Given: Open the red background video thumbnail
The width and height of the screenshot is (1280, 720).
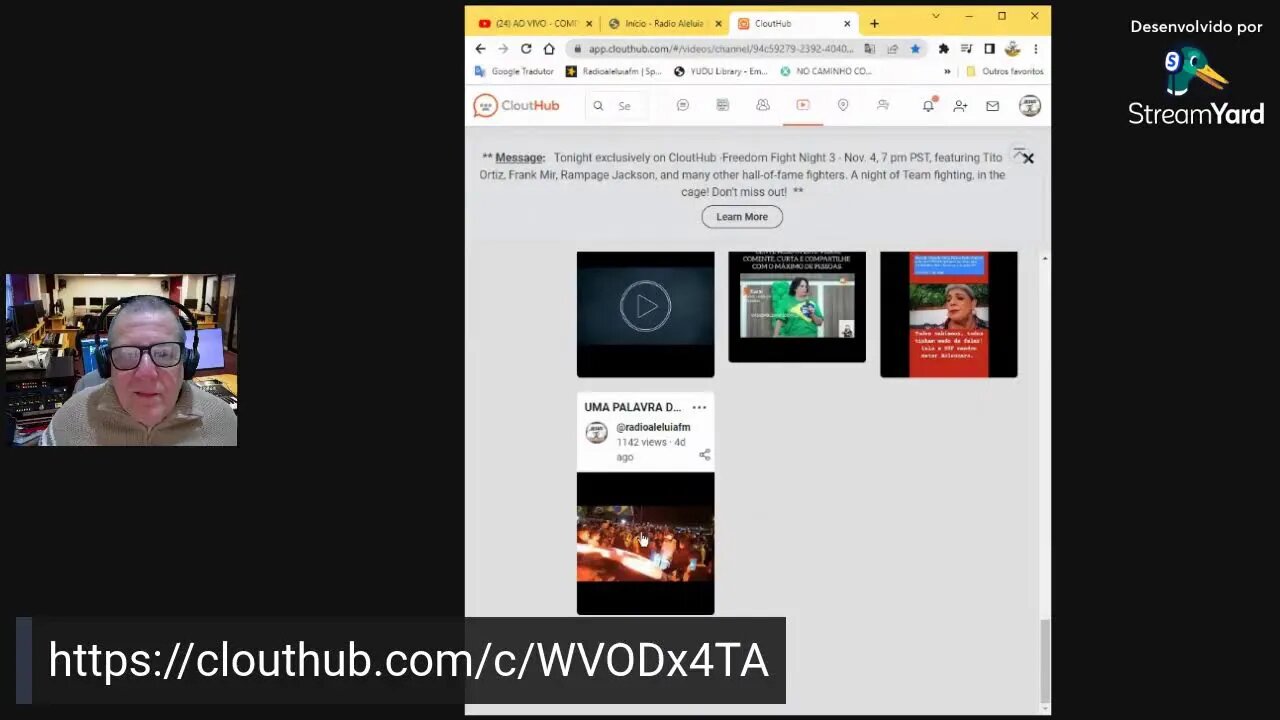Looking at the screenshot, I should pyautogui.click(x=949, y=314).
